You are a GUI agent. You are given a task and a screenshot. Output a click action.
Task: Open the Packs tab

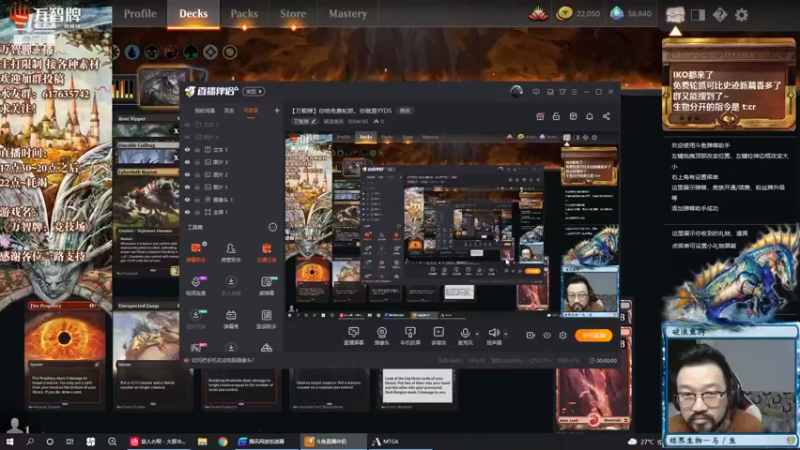[x=244, y=14]
